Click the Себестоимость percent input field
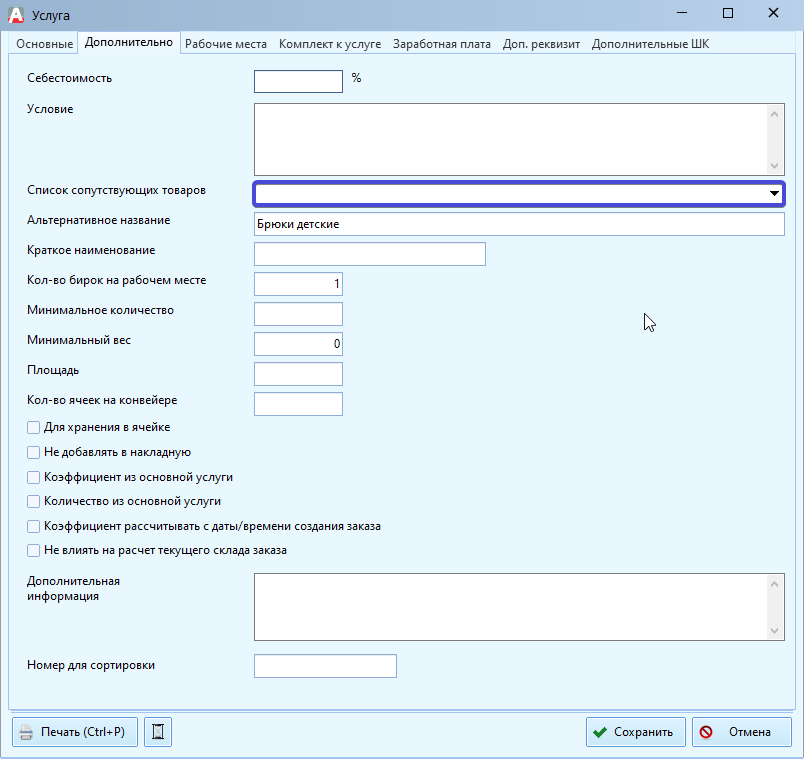Image resolution: width=804 pixels, height=759 pixels. (x=298, y=81)
